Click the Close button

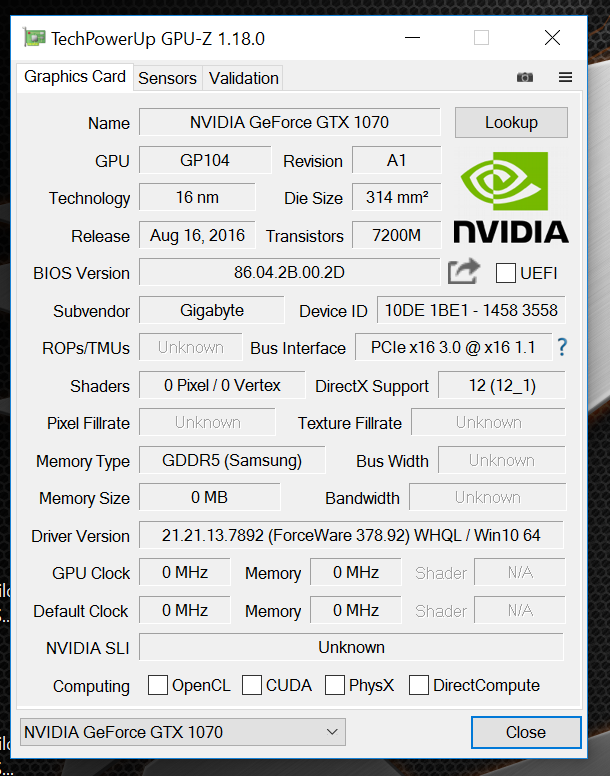[526, 732]
